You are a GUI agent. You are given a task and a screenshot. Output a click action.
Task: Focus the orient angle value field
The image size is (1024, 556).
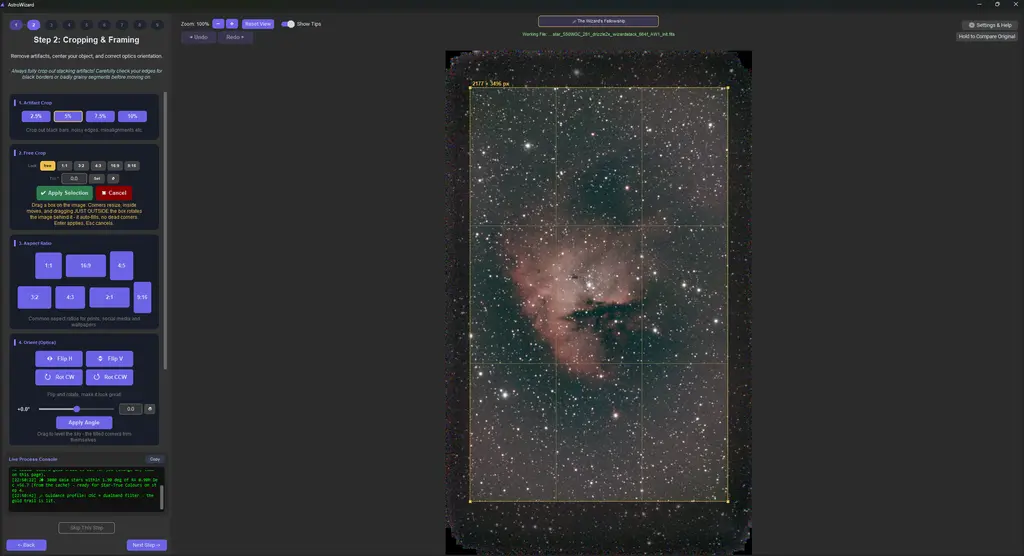(x=131, y=409)
